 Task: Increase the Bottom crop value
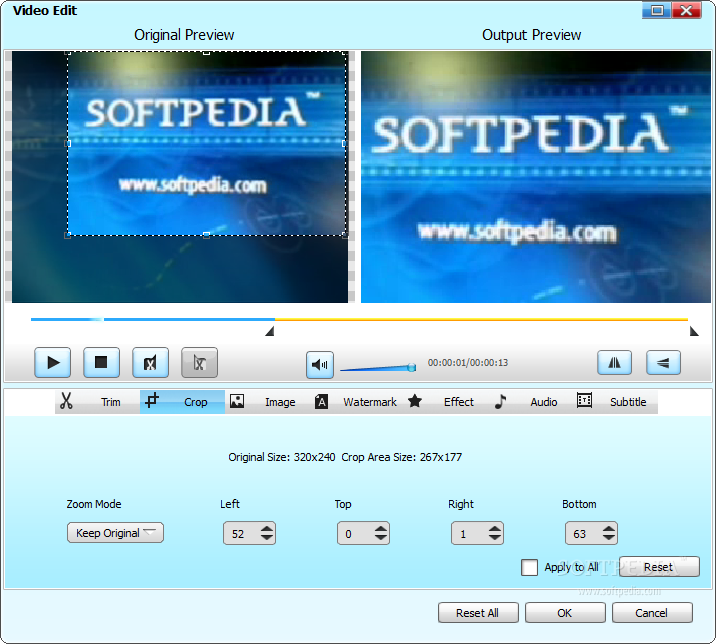click(609, 528)
